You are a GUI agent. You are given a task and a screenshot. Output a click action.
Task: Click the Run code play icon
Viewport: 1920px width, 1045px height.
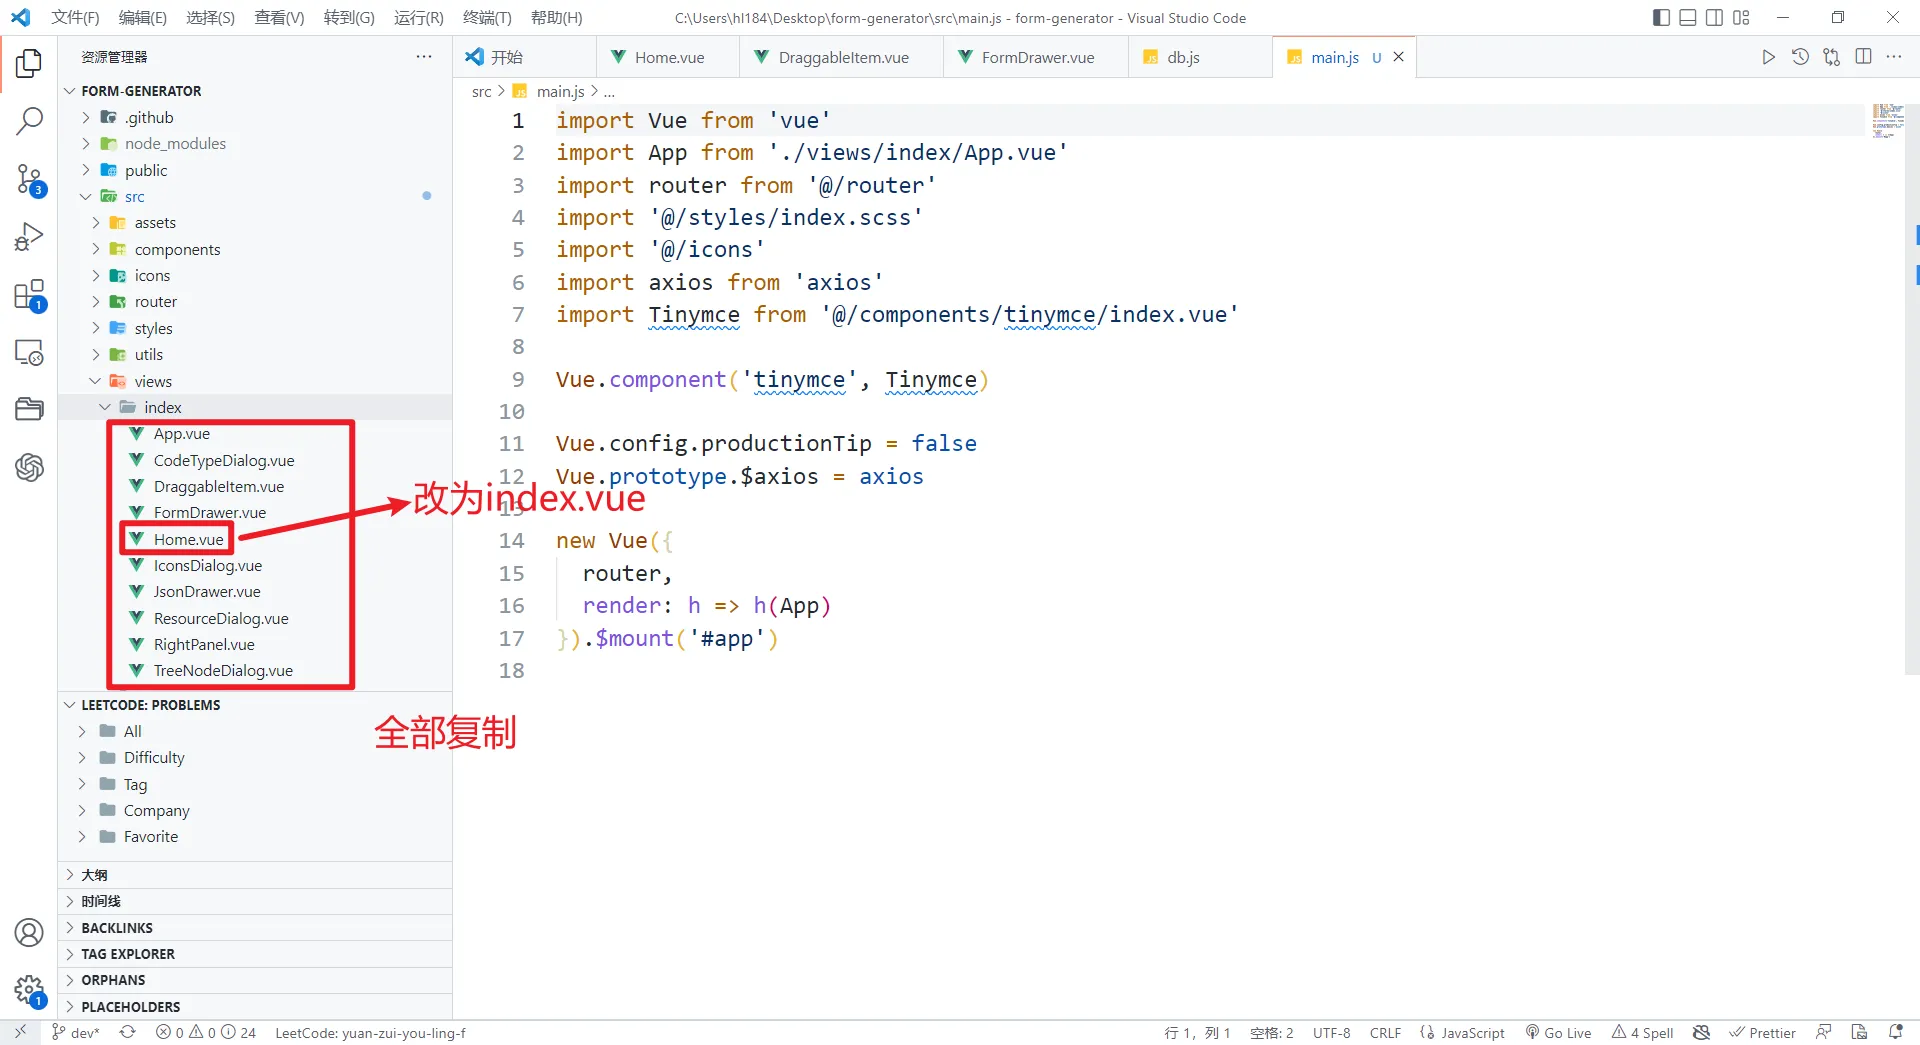click(1768, 57)
